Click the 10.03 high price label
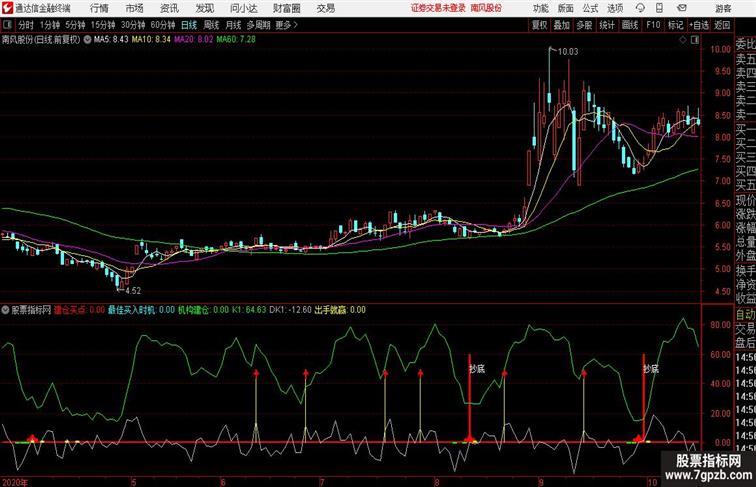The height and width of the screenshot is (487, 756). click(568, 52)
